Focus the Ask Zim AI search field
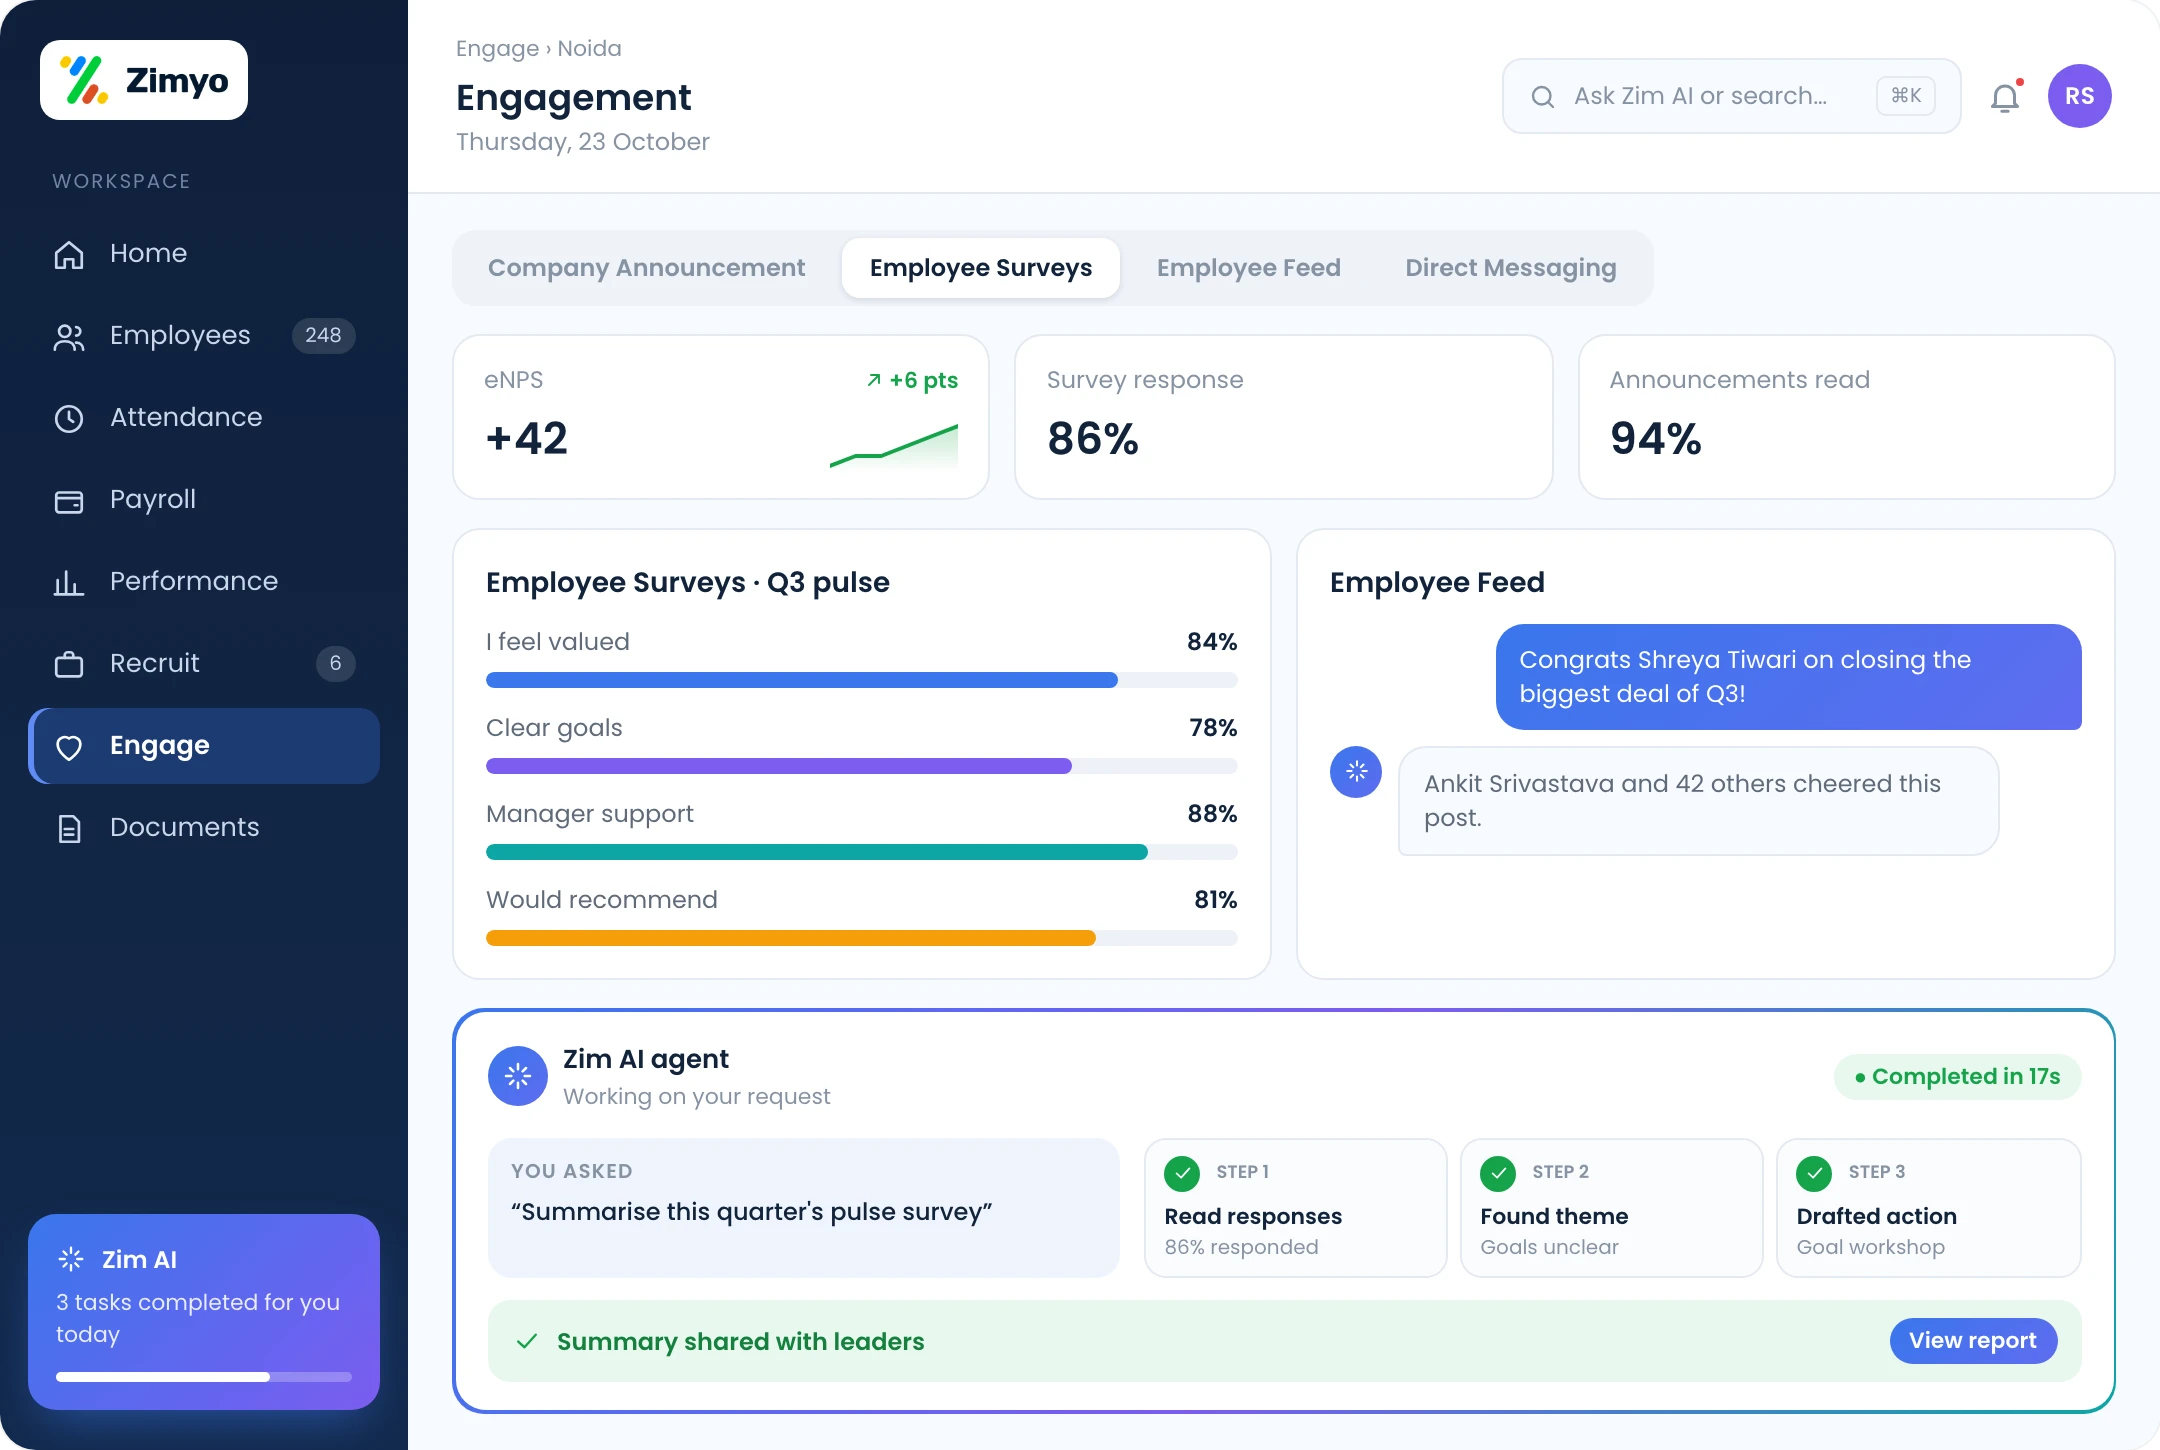The image size is (2160, 1450). [x=1731, y=96]
